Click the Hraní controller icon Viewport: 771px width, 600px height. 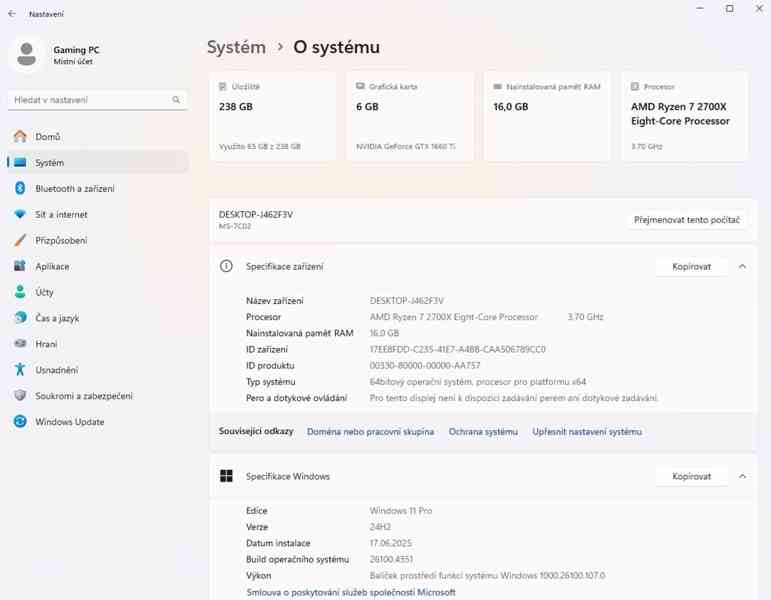point(20,344)
